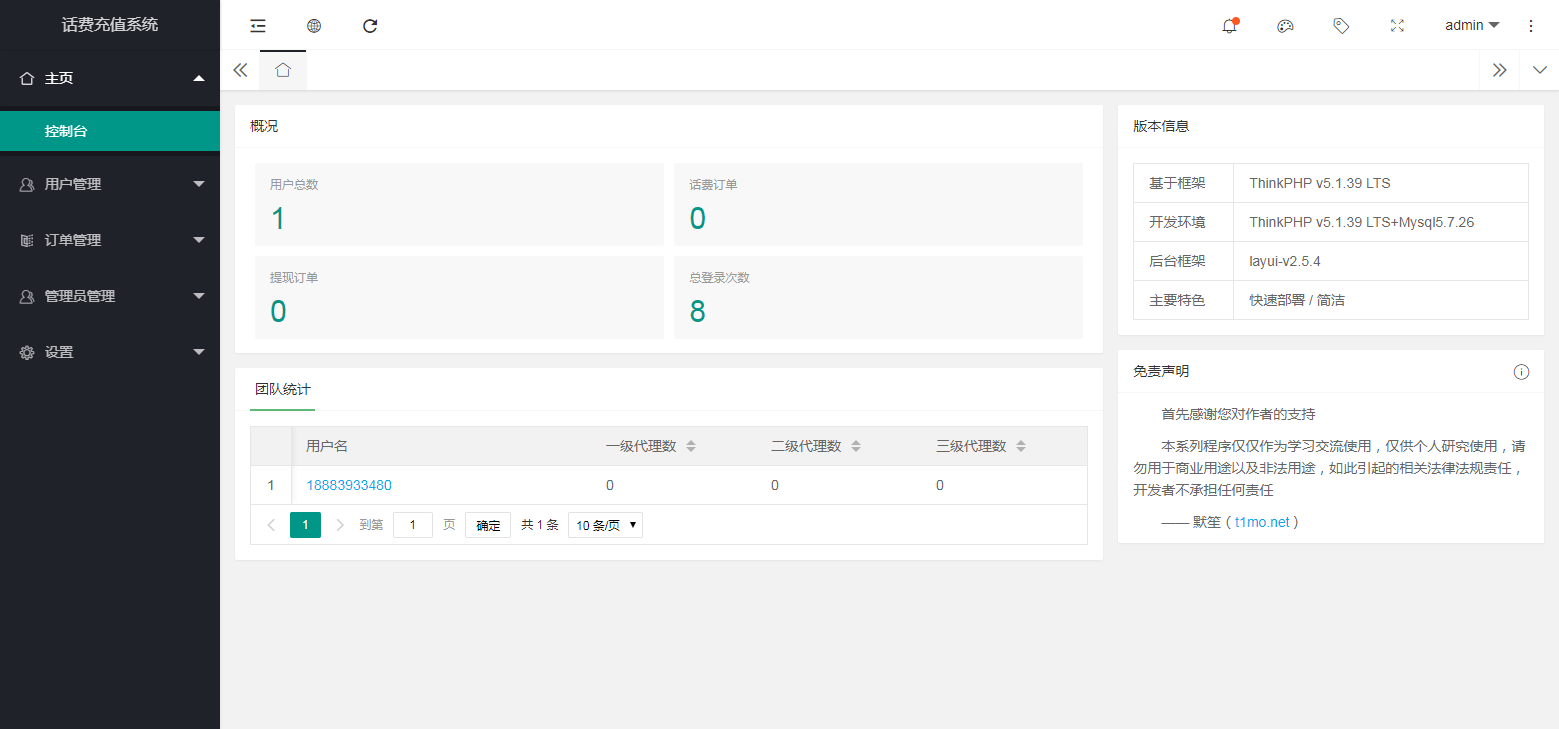Click the page number input field
1559x729 pixels.
click(x=412, y=525)
